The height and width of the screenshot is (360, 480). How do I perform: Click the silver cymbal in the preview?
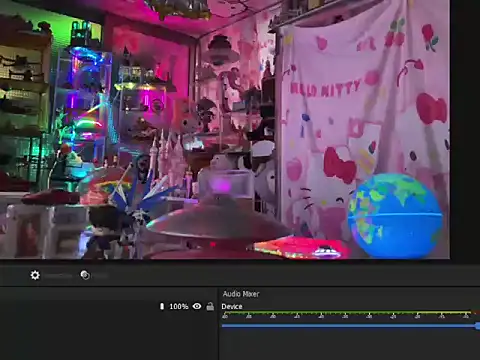pyautogui.click(x=213, y=222)
